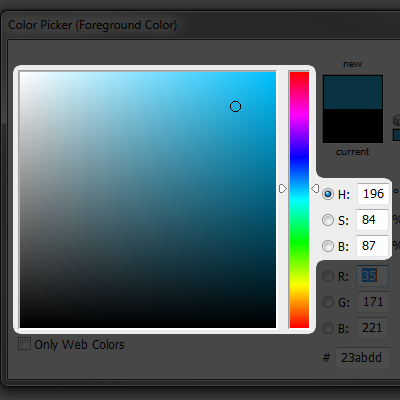Click the S value field showing 84
400x400 pixels.
pos(372,220)
